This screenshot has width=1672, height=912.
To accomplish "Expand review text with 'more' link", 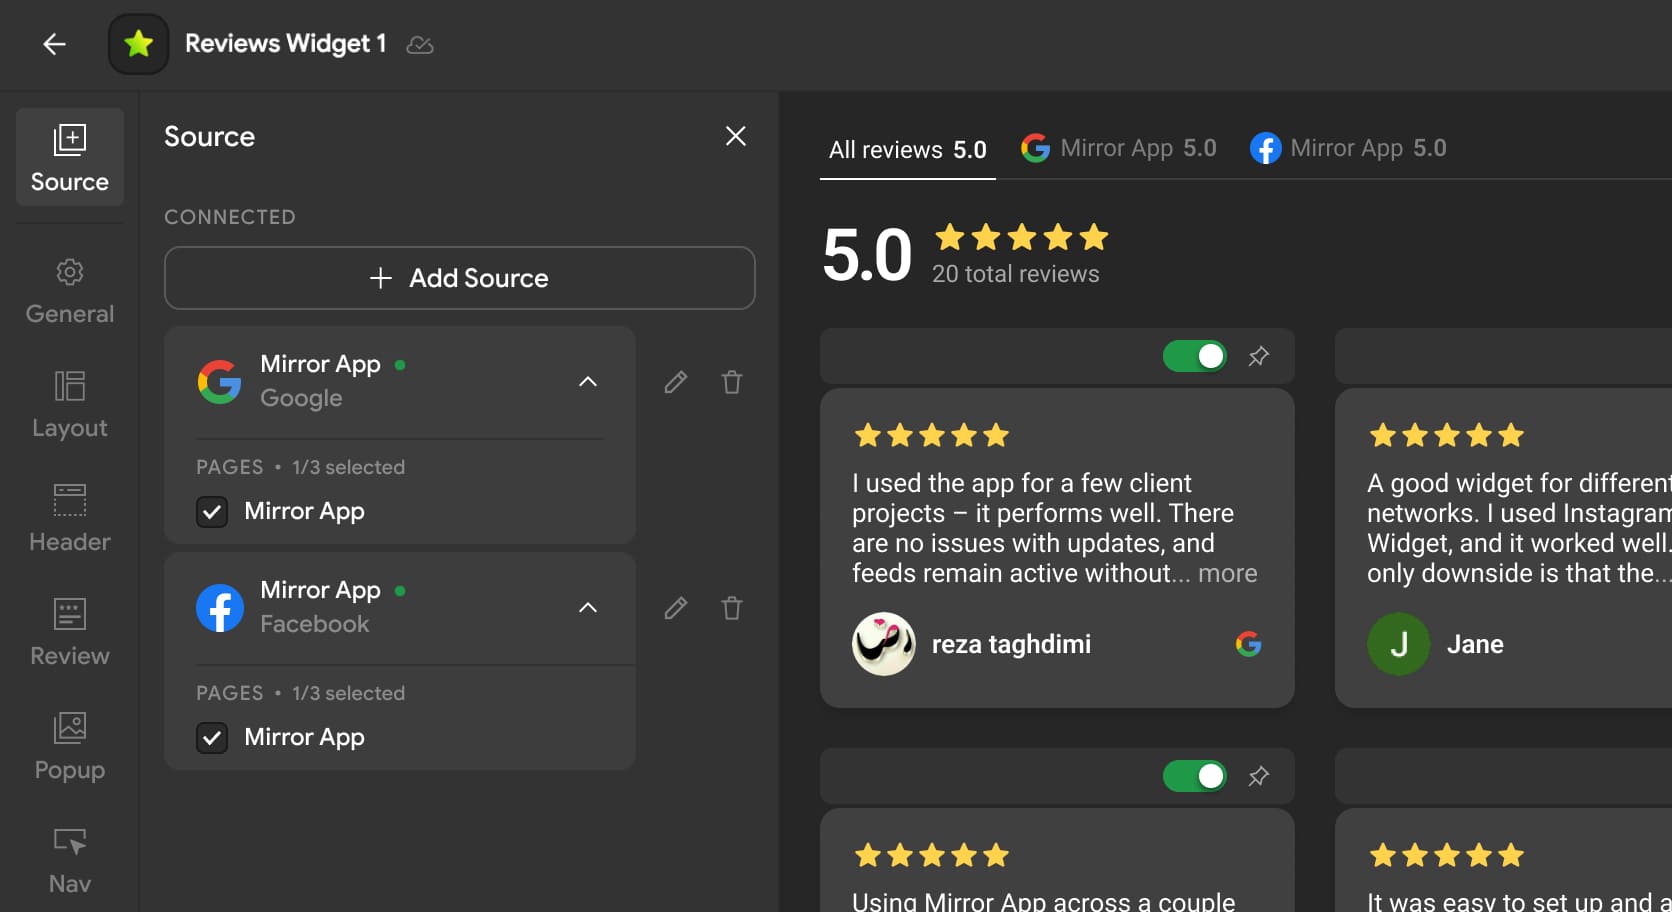I will click(x=1228, y=573).
